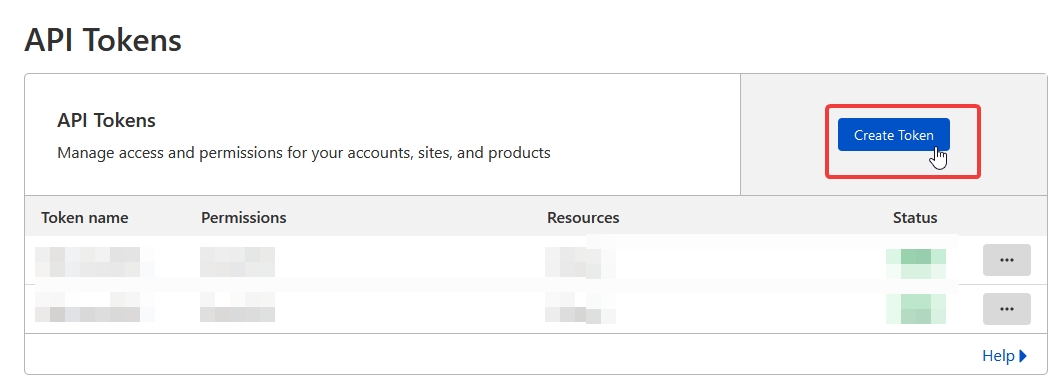Expand Help using the blue triangle arrow
The width and height of the screenshot is (1058, 384).
point(1024,356)
